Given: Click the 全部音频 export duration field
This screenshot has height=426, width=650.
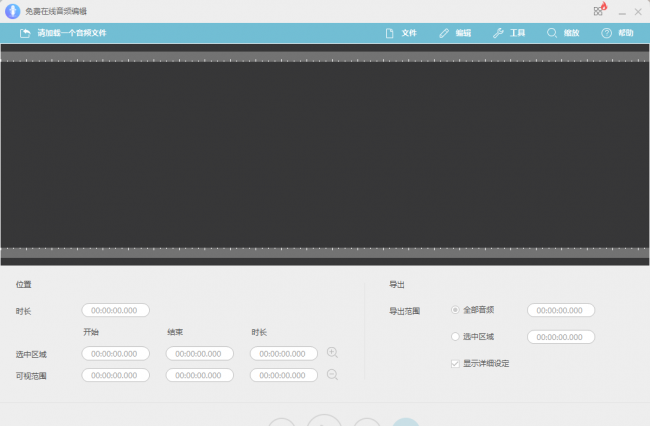Looking at the screenshot, I should 561,310.
